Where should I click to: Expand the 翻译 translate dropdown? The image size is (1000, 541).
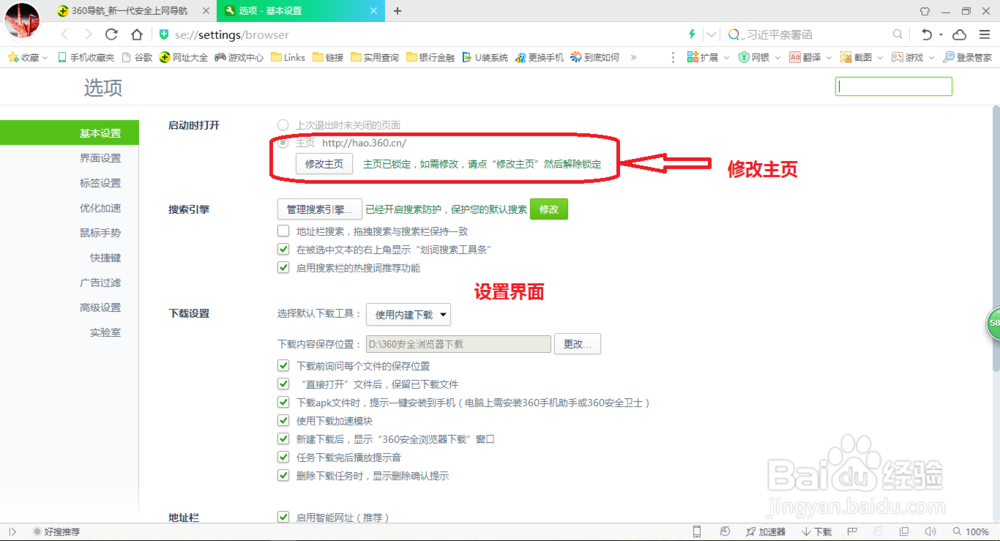click(828, 57)
